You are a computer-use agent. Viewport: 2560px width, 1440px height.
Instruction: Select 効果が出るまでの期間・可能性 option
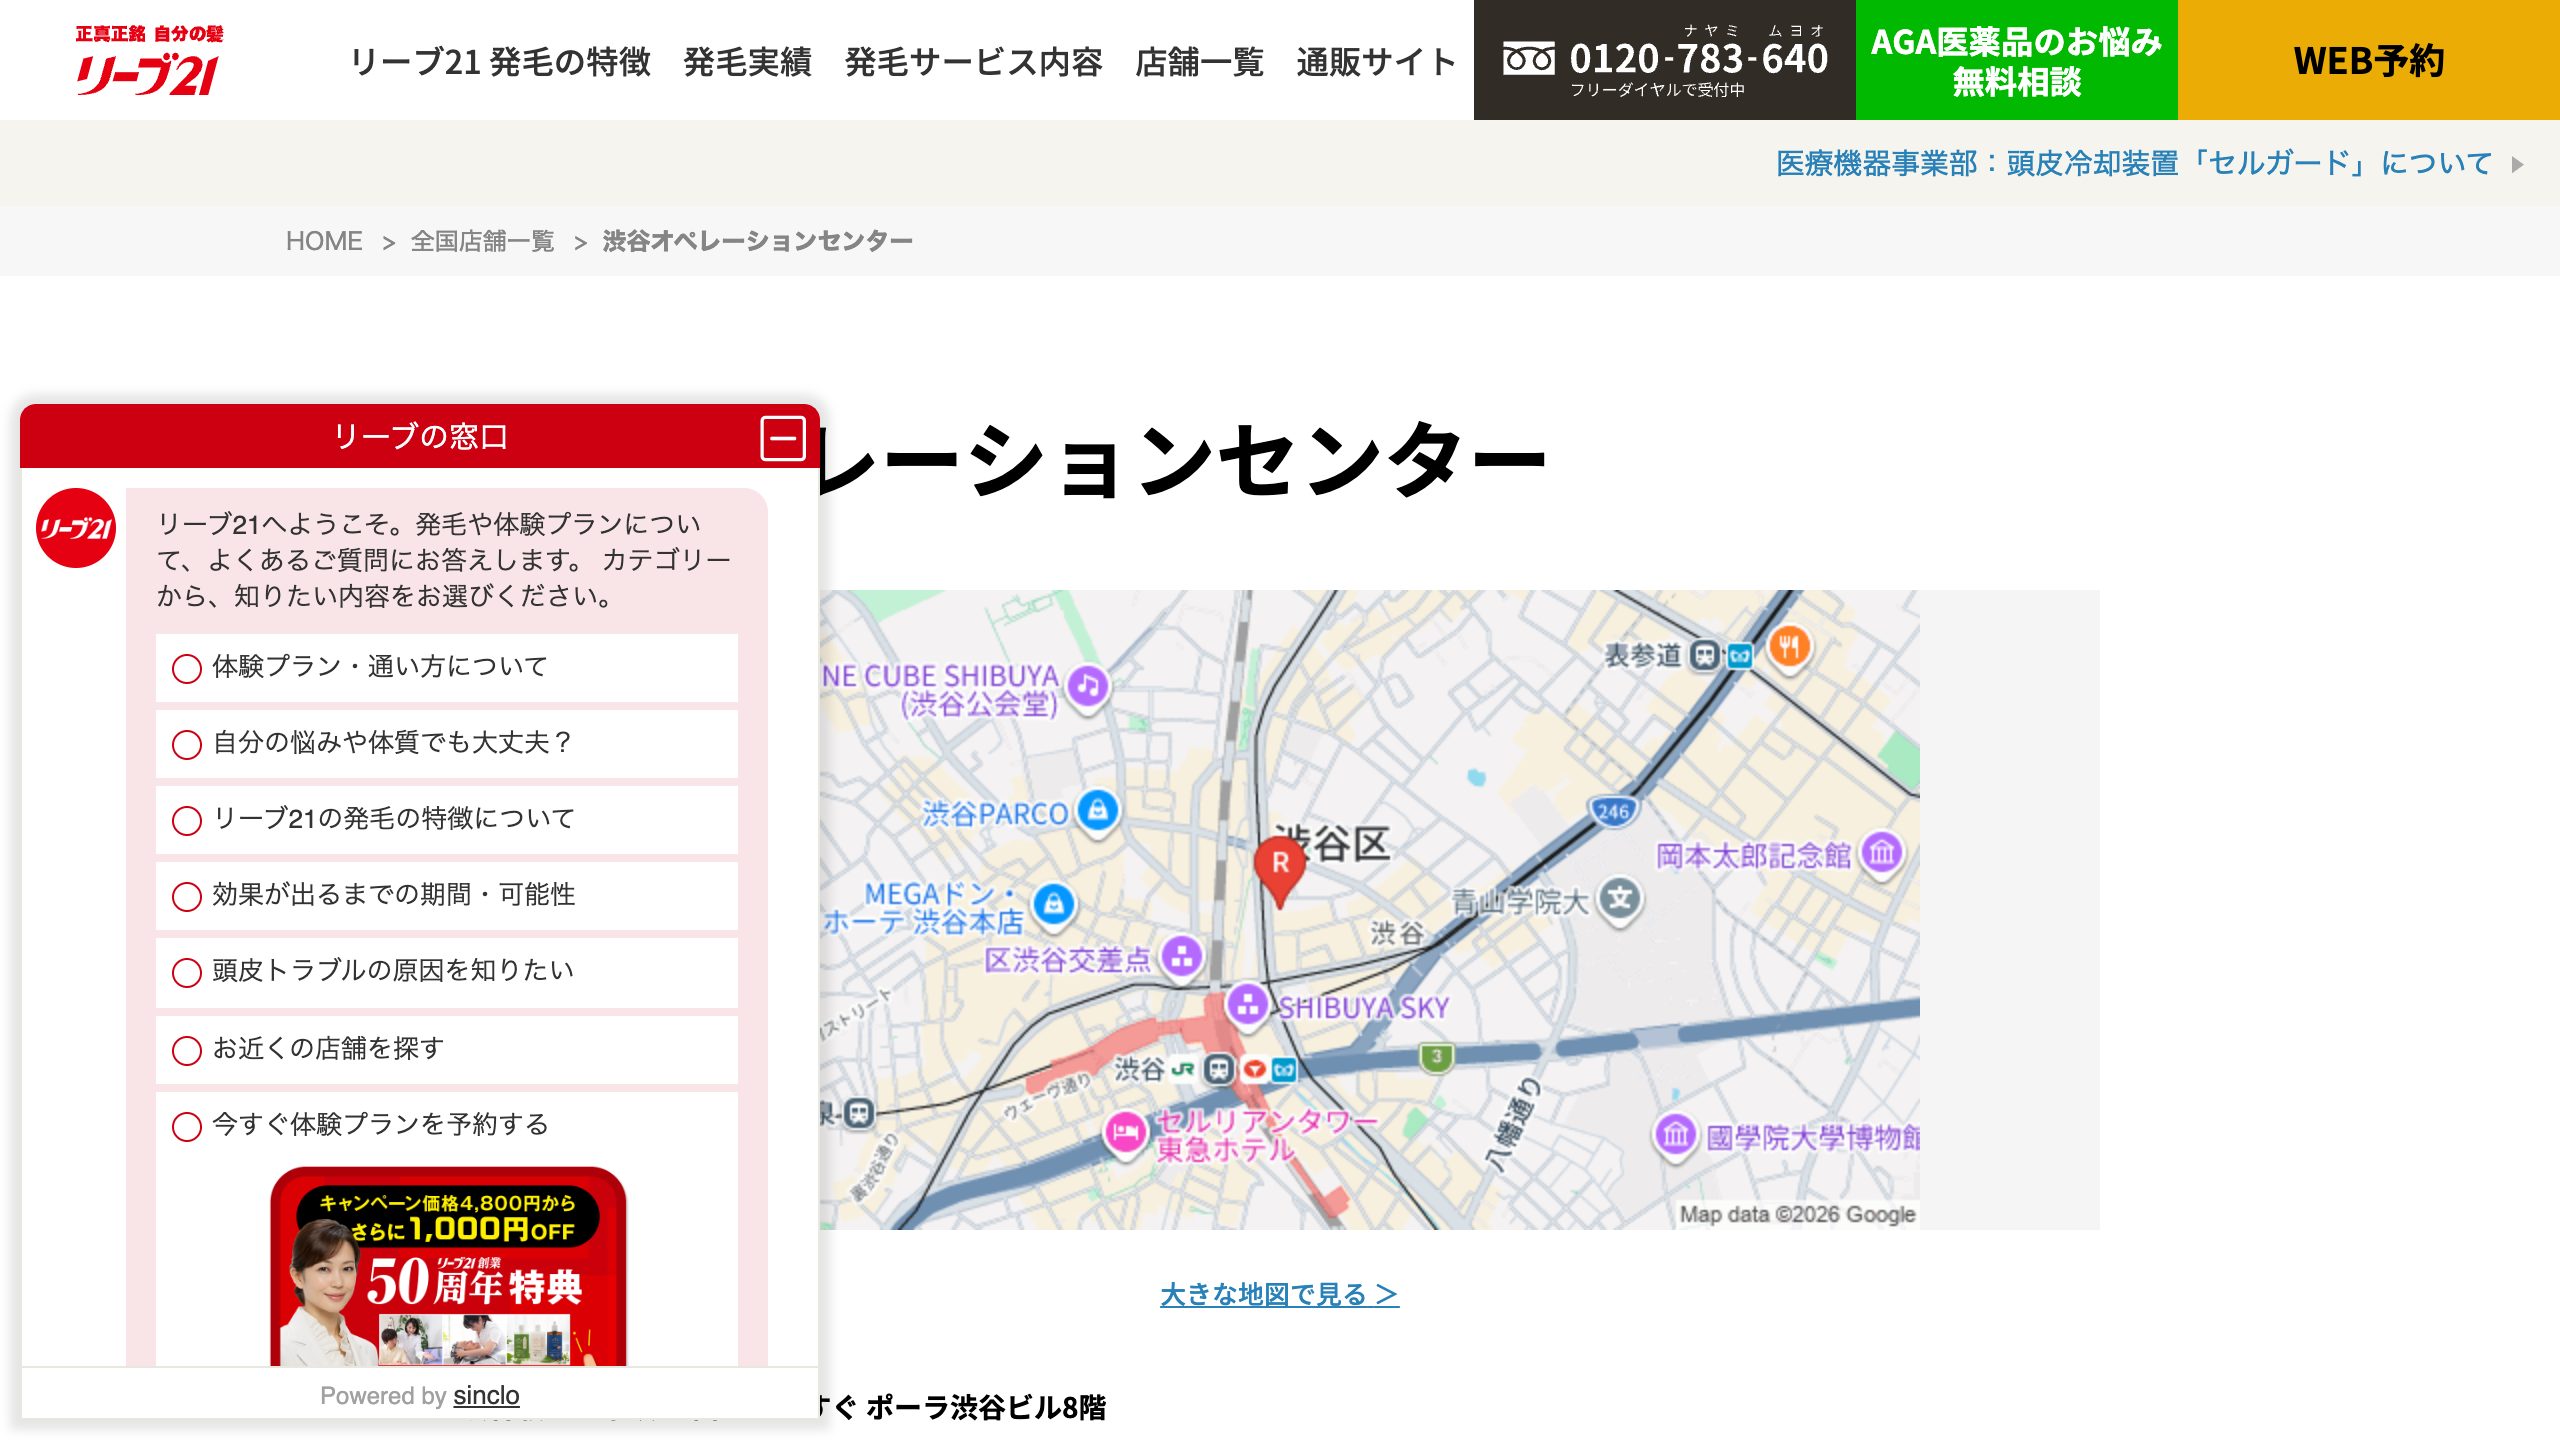coord(447,895)
